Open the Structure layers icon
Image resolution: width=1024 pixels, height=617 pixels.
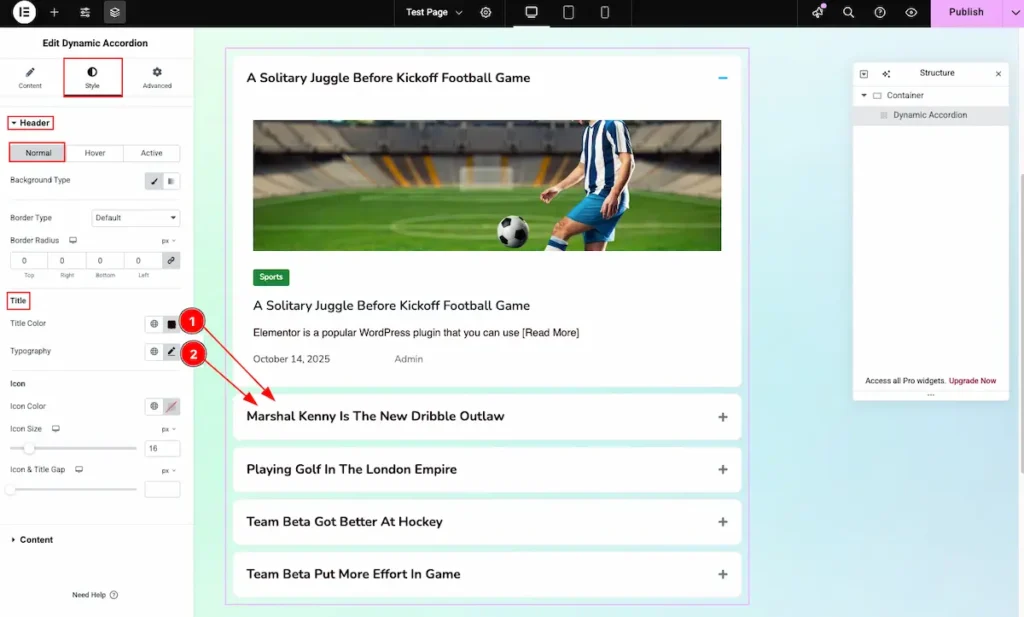(x=115, y=13)
